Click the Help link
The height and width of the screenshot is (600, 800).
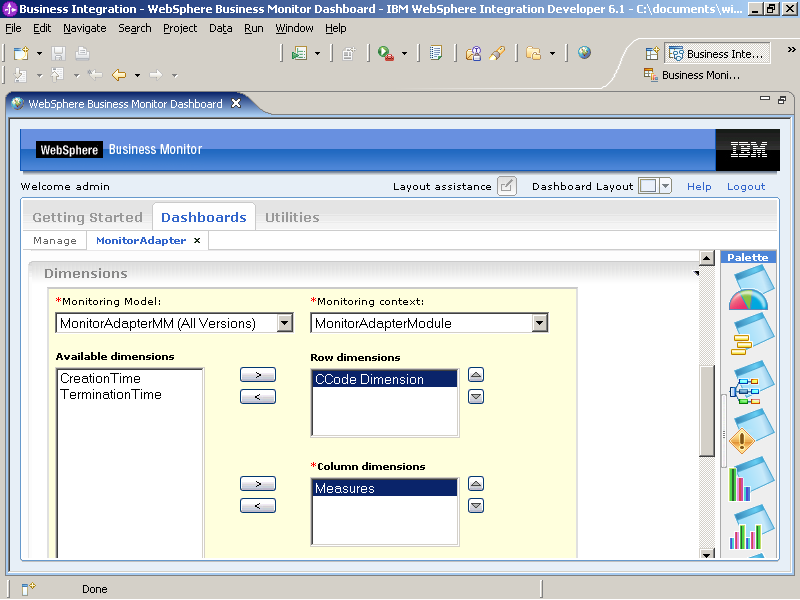coord(699,187)
